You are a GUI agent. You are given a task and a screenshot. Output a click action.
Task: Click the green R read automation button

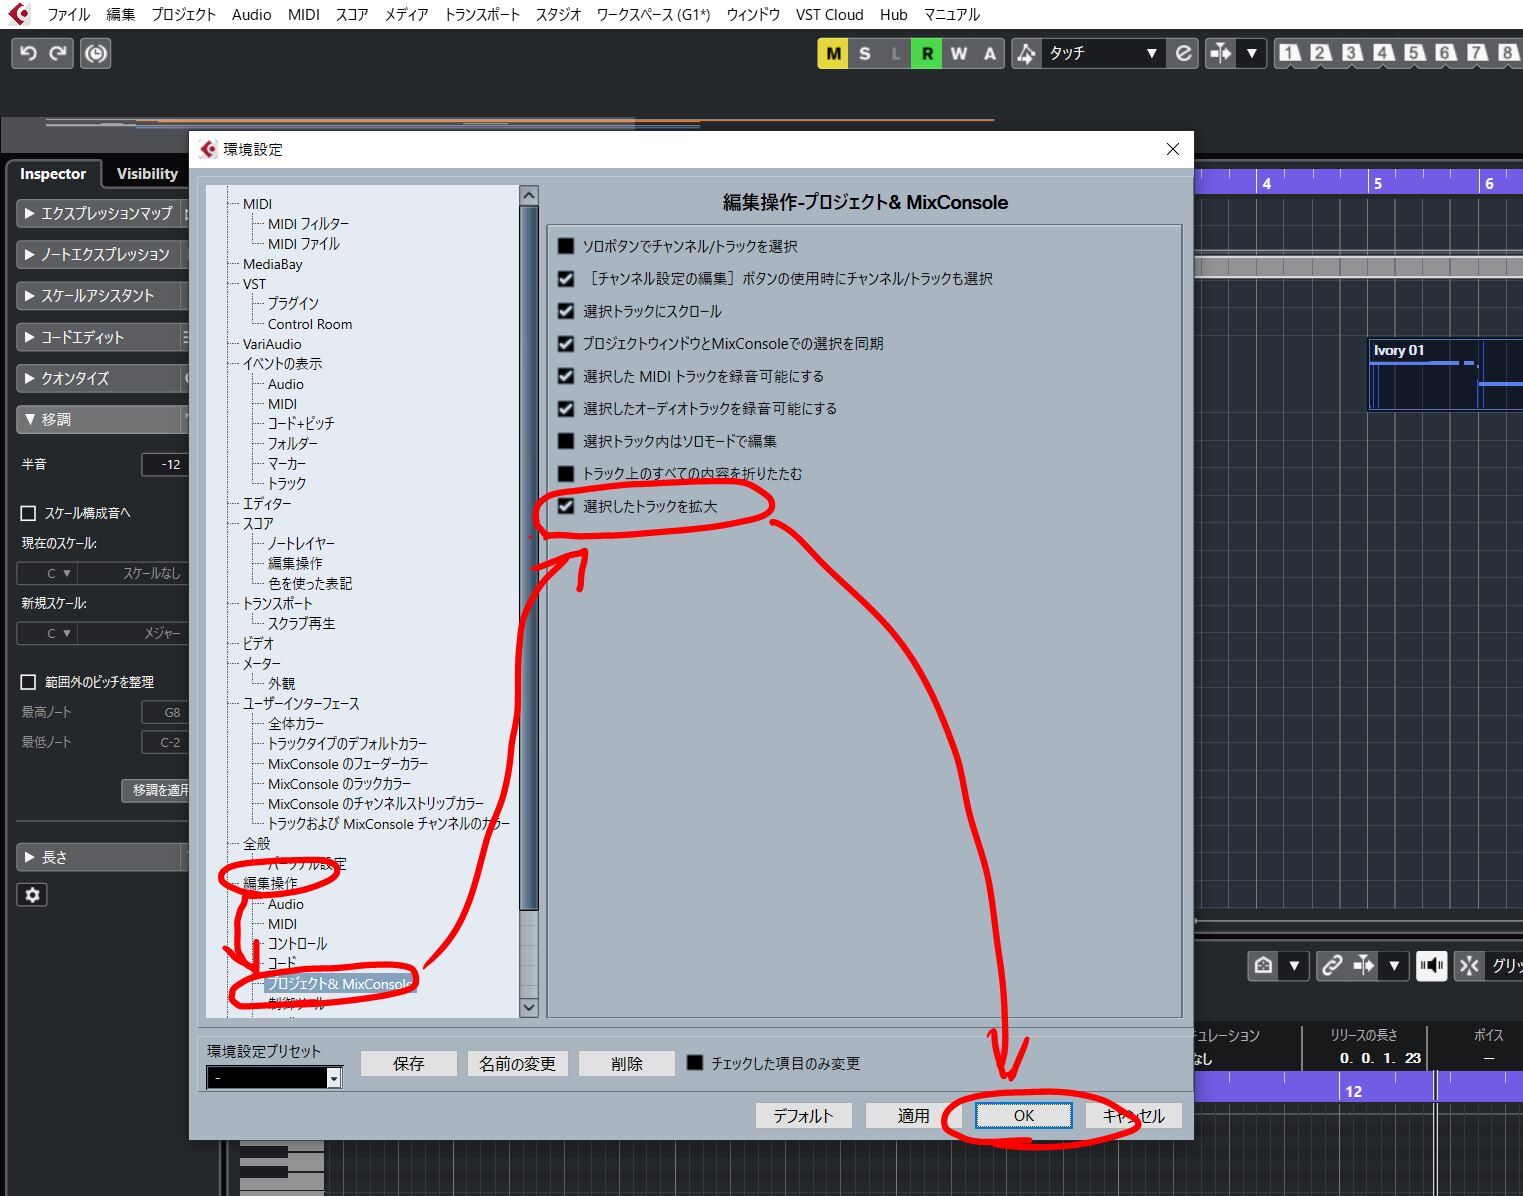point(927,54)
